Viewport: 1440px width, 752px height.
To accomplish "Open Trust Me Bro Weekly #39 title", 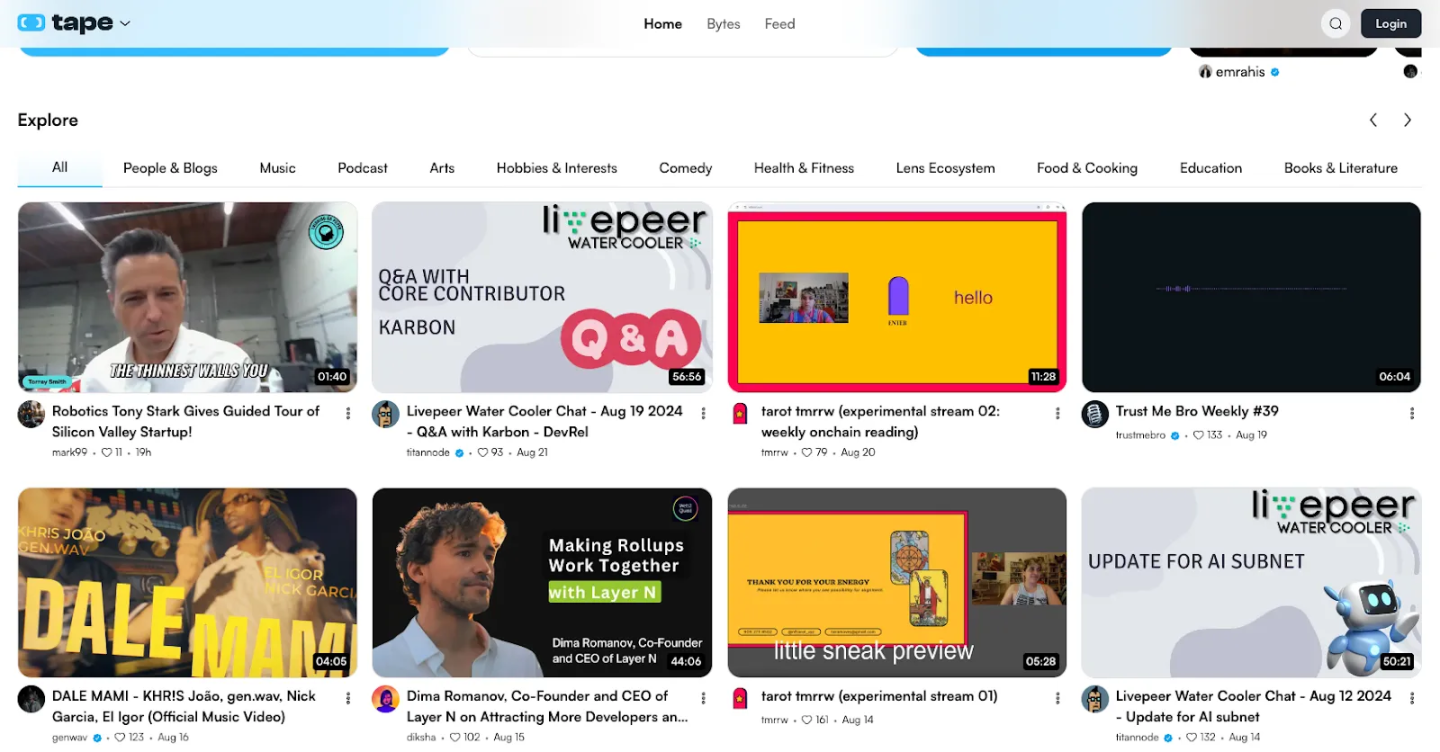I will point(1197,411).
